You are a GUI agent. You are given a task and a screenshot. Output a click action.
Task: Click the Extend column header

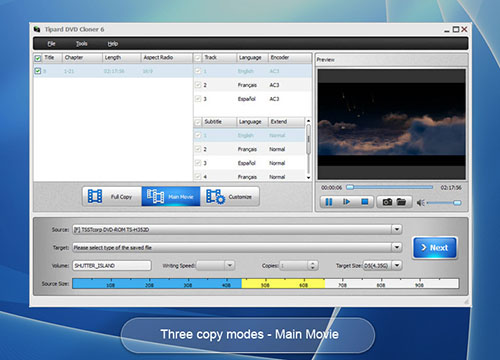[x=286, y=122]
